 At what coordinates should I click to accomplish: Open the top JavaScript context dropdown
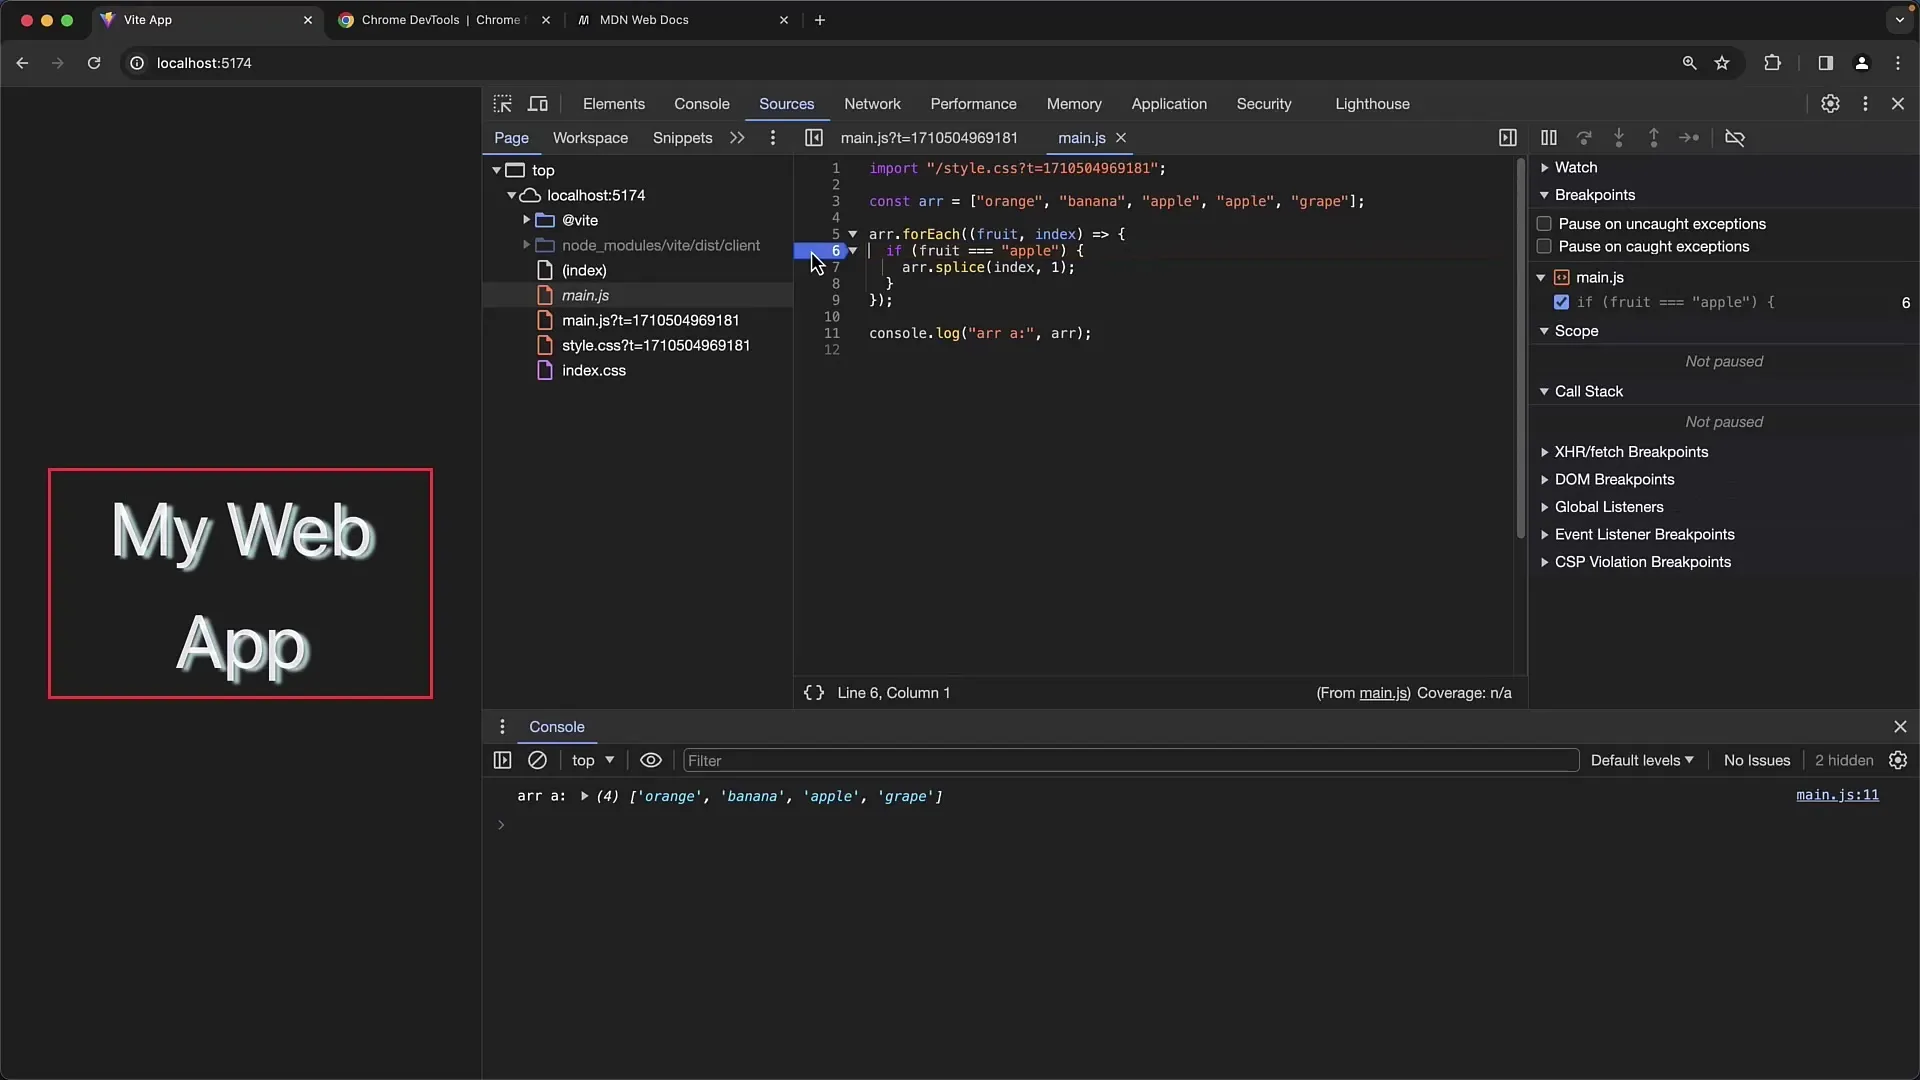(593, 761)
